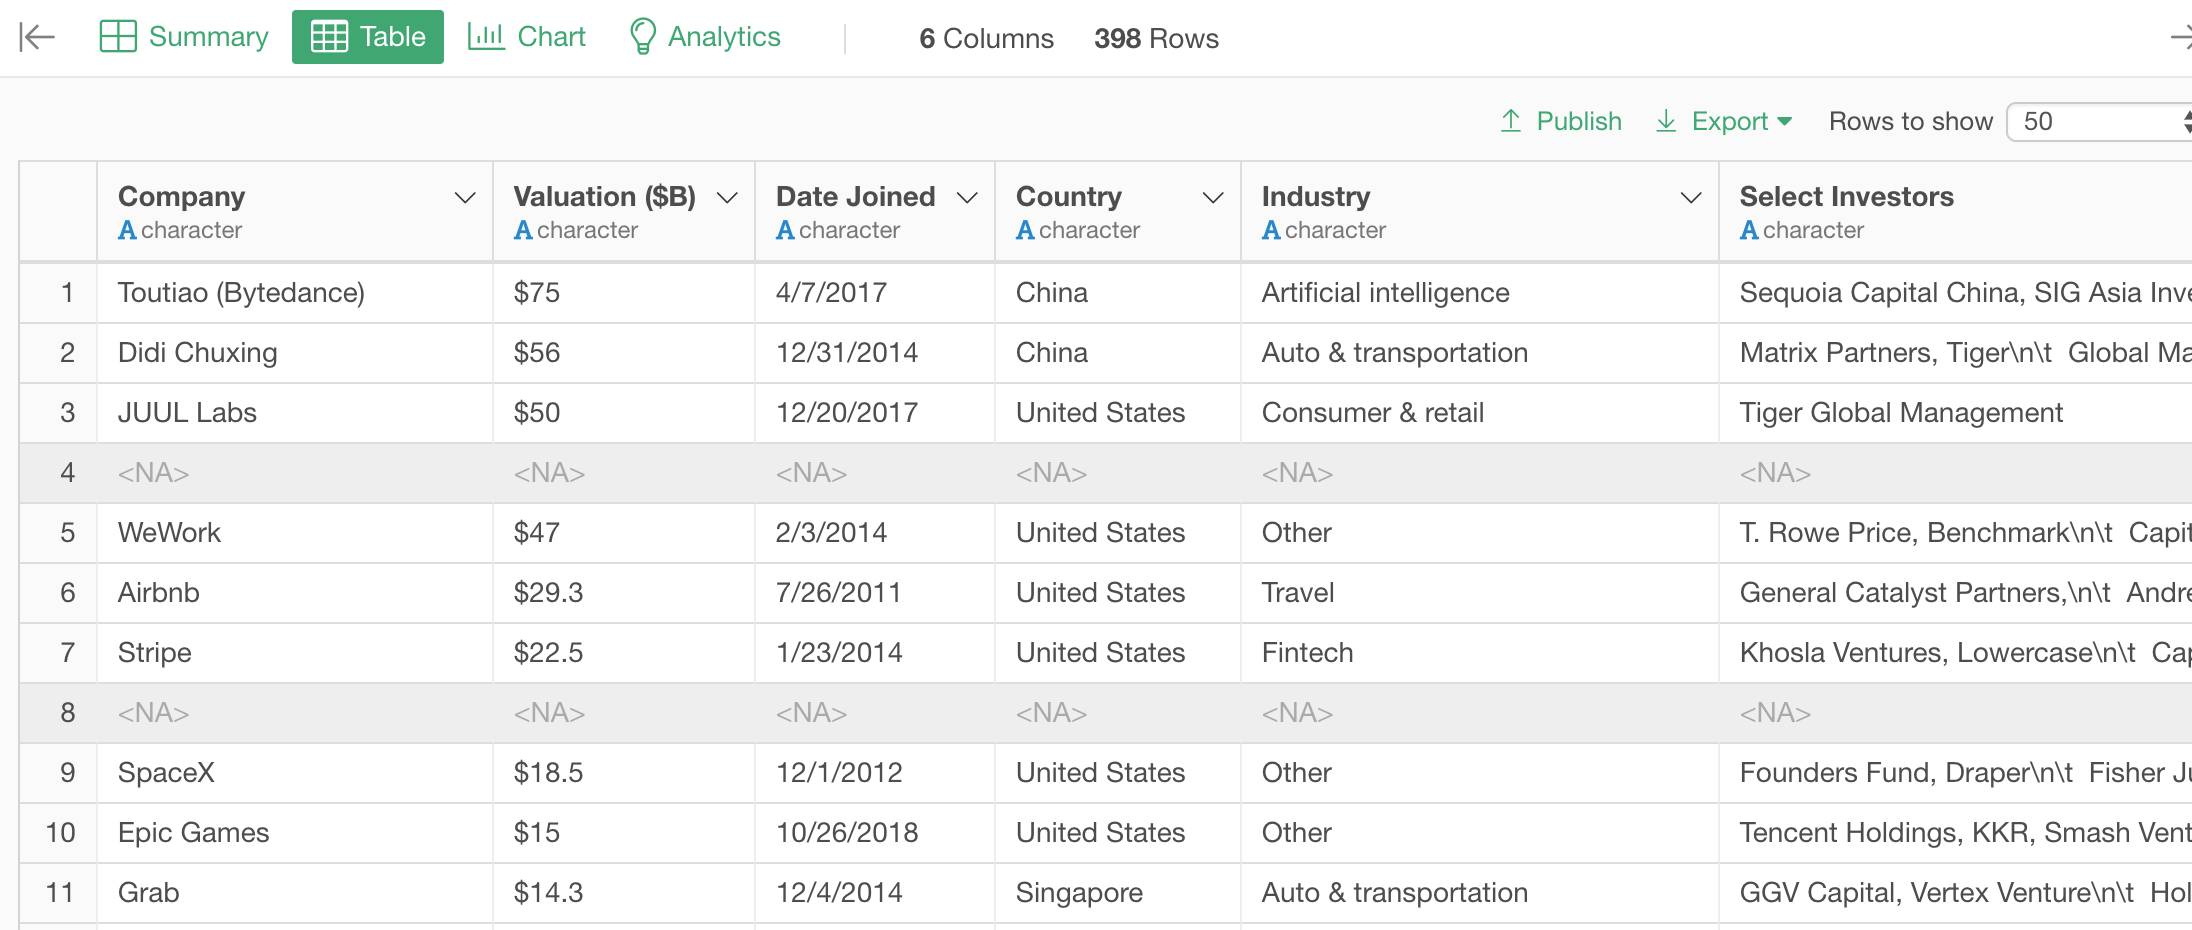Click the Summary grid icon
This screenshot has height=930, width=2192.
click(x=118, y=37)
